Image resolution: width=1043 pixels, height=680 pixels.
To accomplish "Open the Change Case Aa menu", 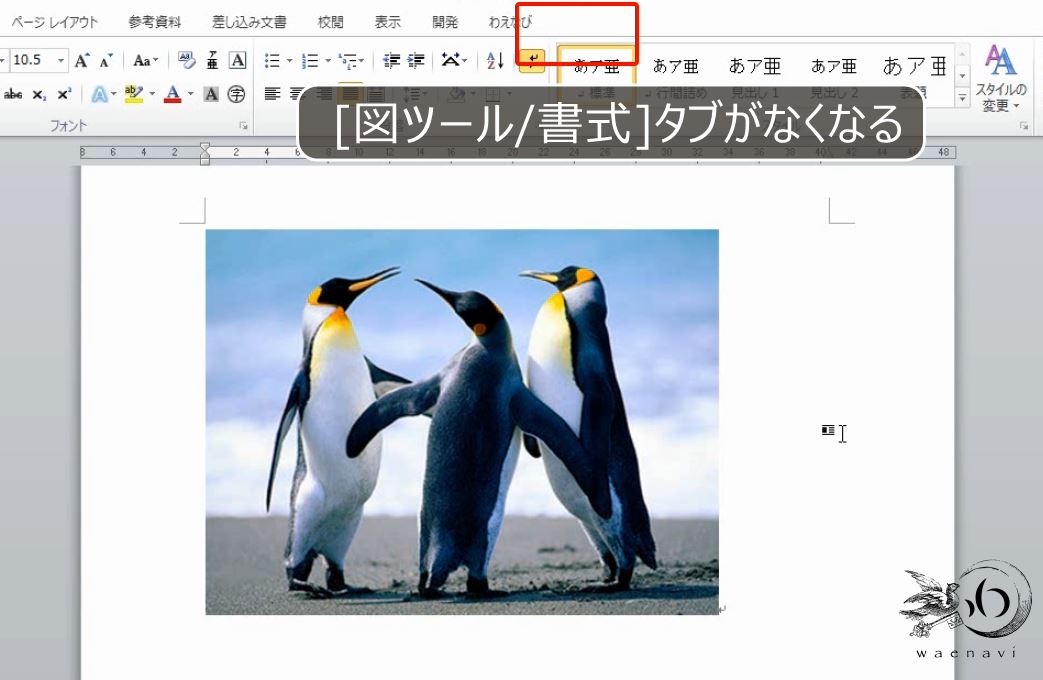I will point(145,61).
